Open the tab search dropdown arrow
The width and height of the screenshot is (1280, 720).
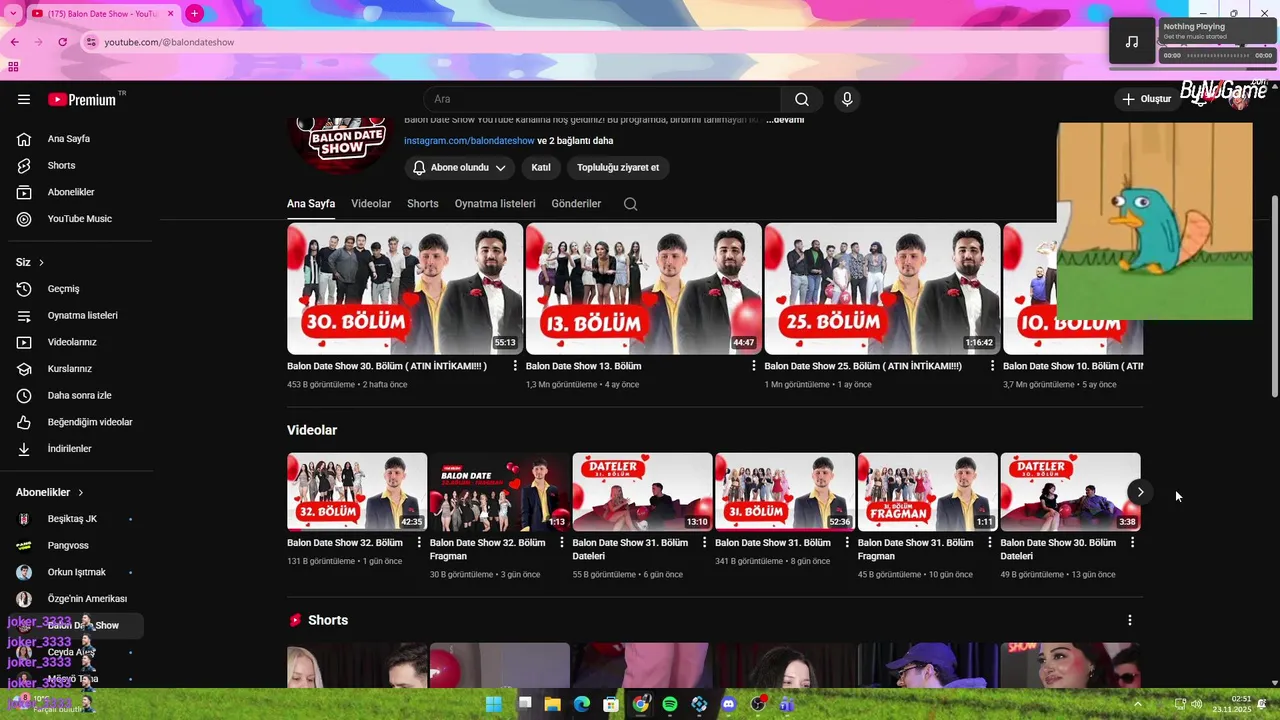[13, 13]
